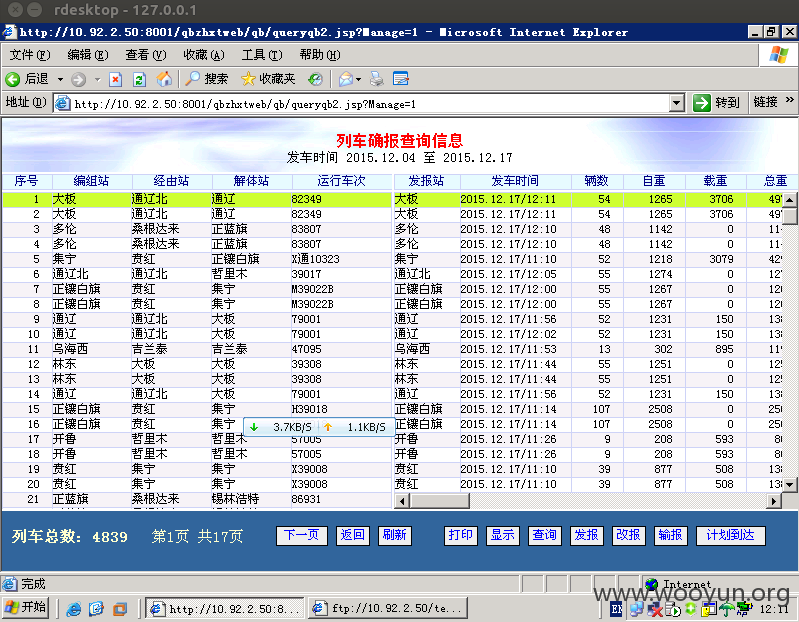Click vertical scrollbar up arrow

tap(789, 200)
